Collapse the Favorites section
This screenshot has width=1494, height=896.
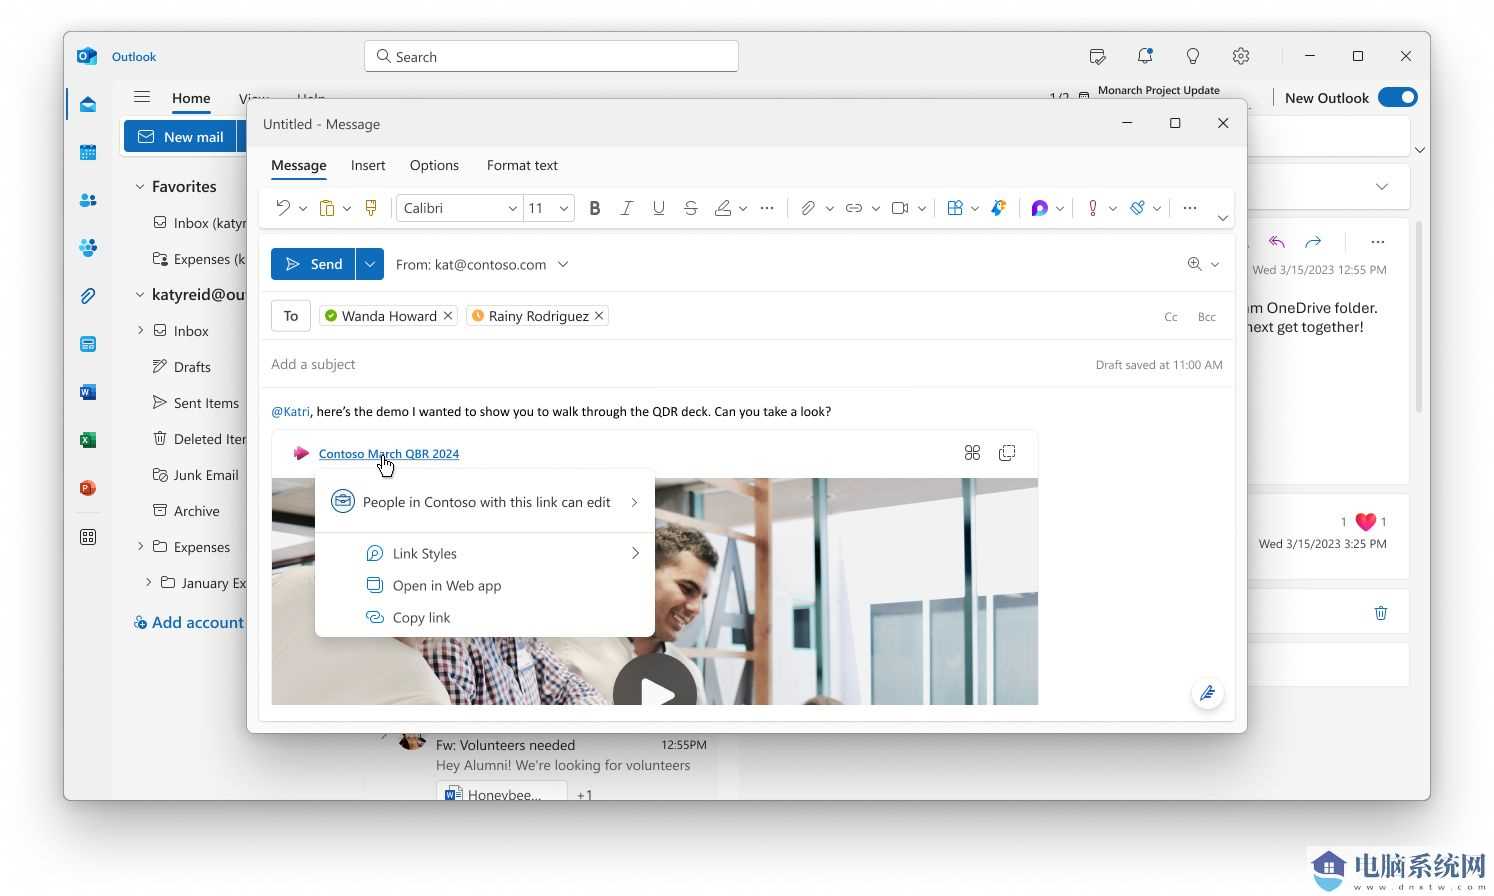tap(140, 186)
